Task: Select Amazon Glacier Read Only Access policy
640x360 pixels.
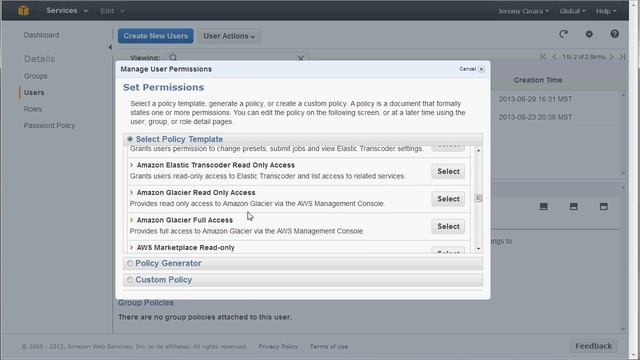Action: click(448, 199)
